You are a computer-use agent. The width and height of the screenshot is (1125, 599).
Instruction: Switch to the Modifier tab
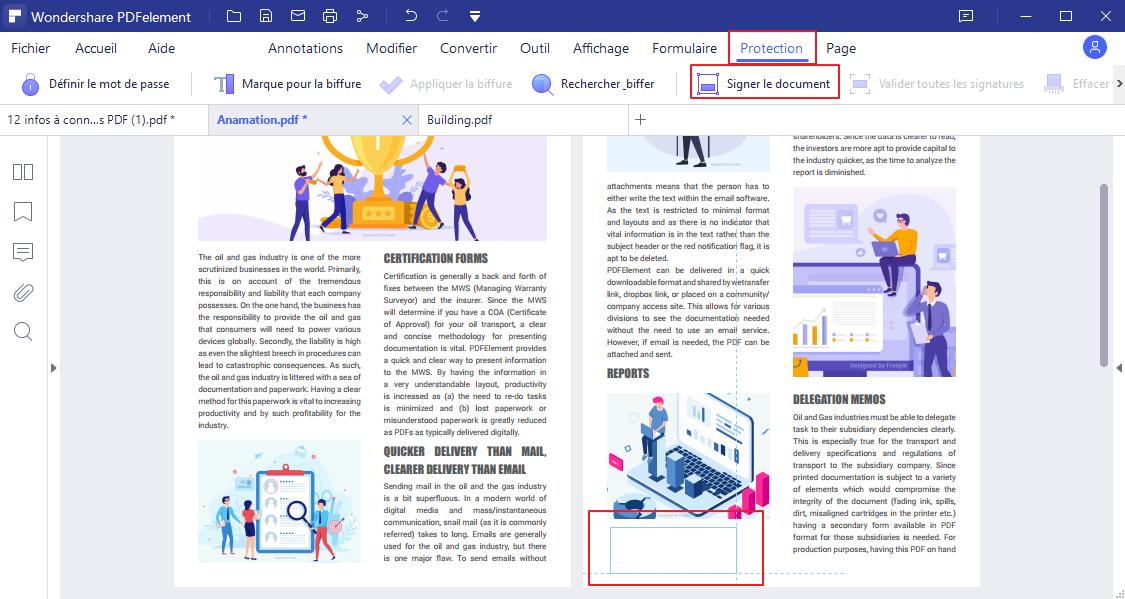392,48
